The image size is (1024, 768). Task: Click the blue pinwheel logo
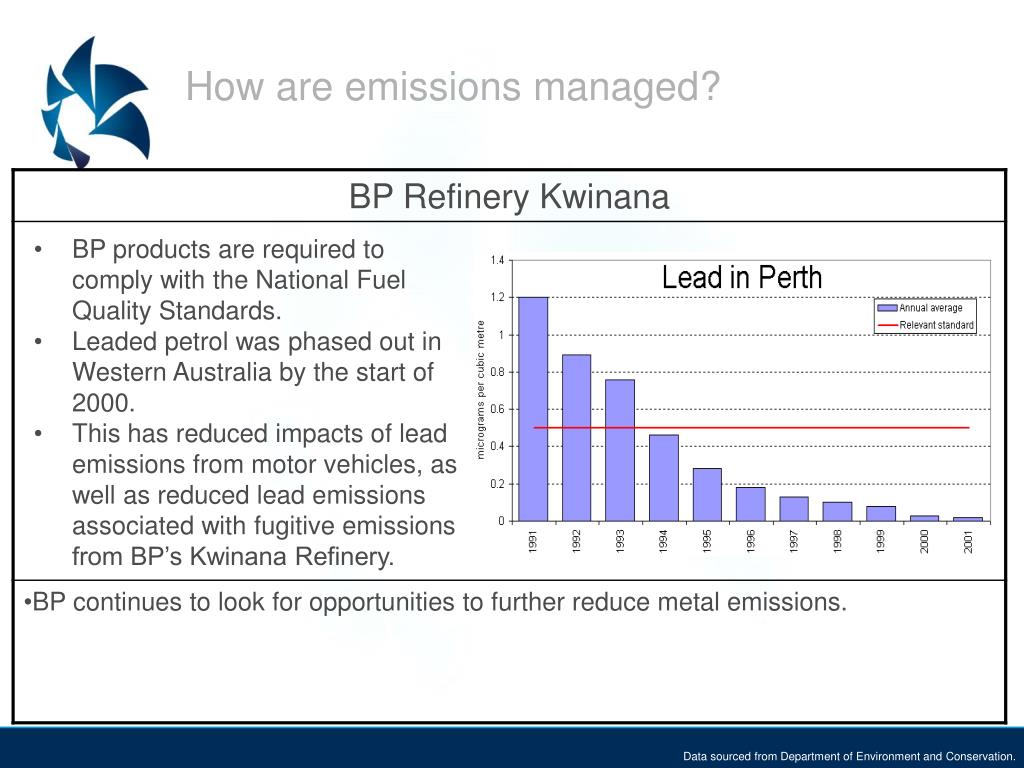pos(96,103)
